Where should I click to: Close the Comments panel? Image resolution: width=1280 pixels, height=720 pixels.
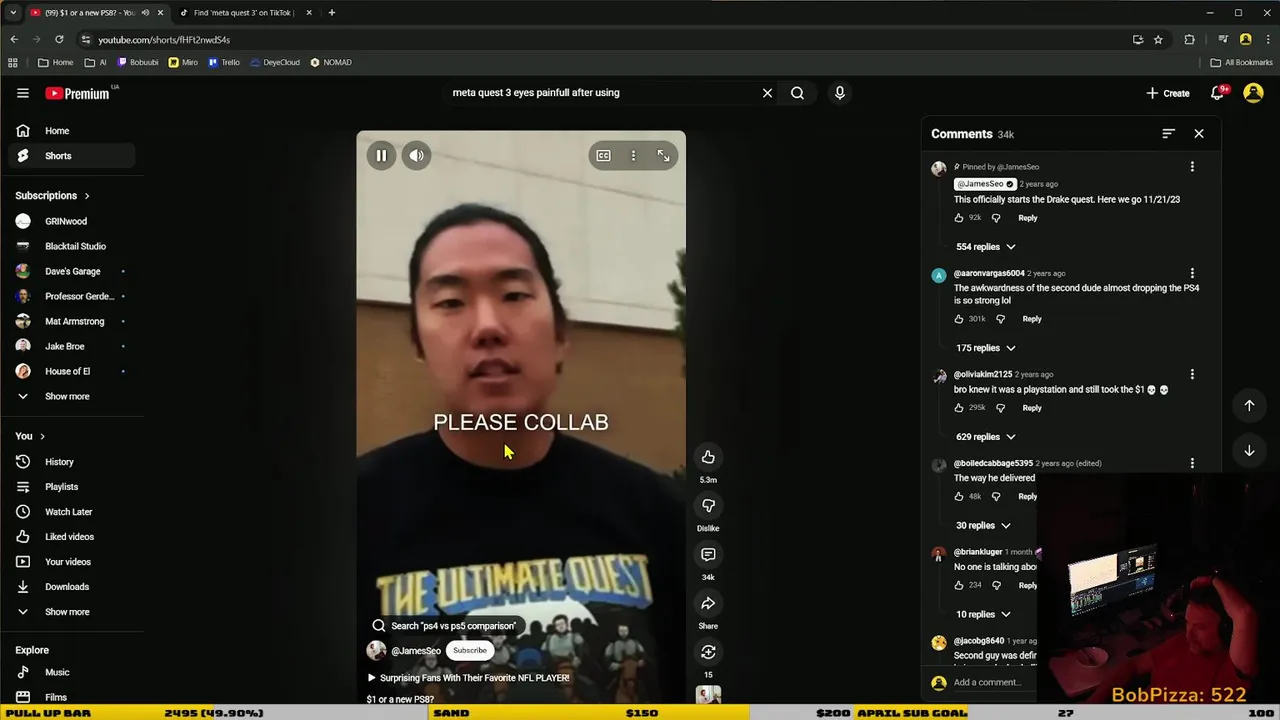point(1199,133)
